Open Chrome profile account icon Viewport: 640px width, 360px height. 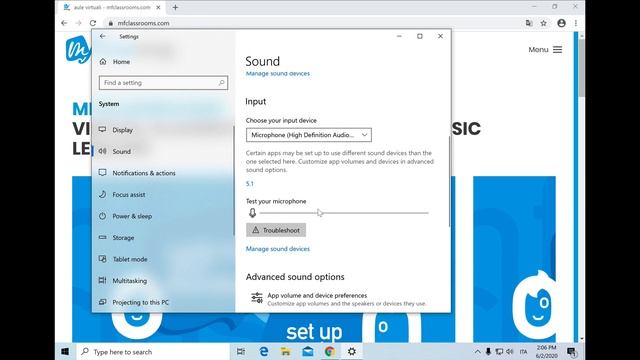click(562, 23)
